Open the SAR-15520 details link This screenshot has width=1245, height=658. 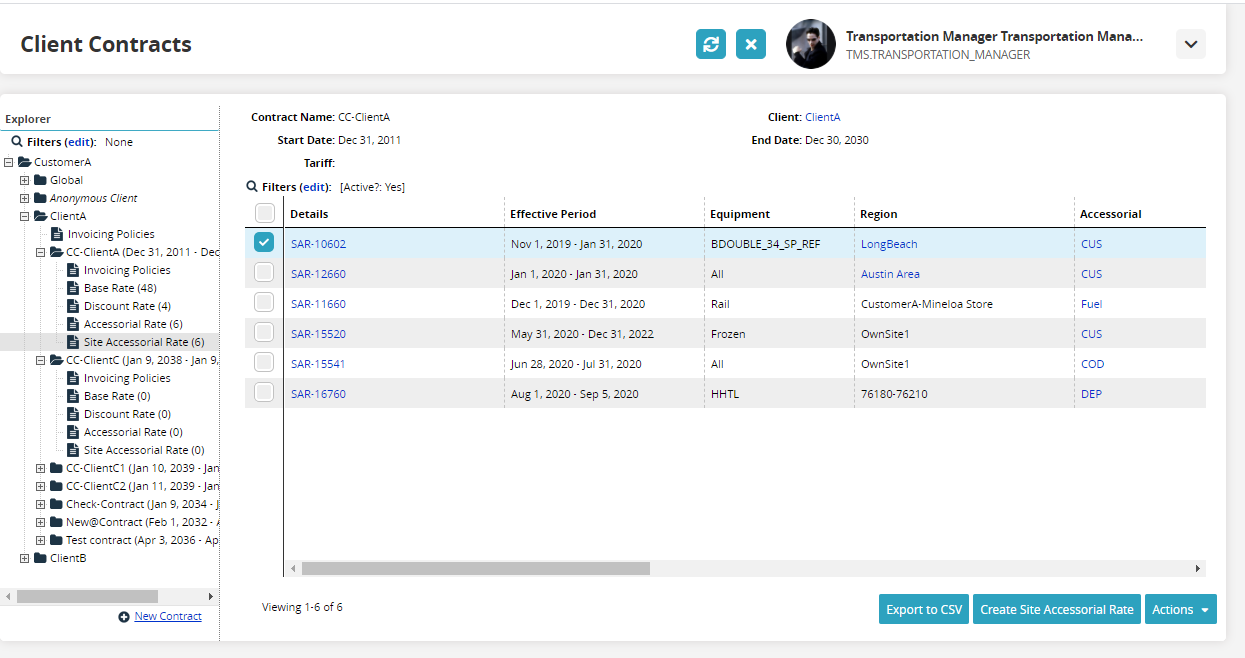[318, 334]
